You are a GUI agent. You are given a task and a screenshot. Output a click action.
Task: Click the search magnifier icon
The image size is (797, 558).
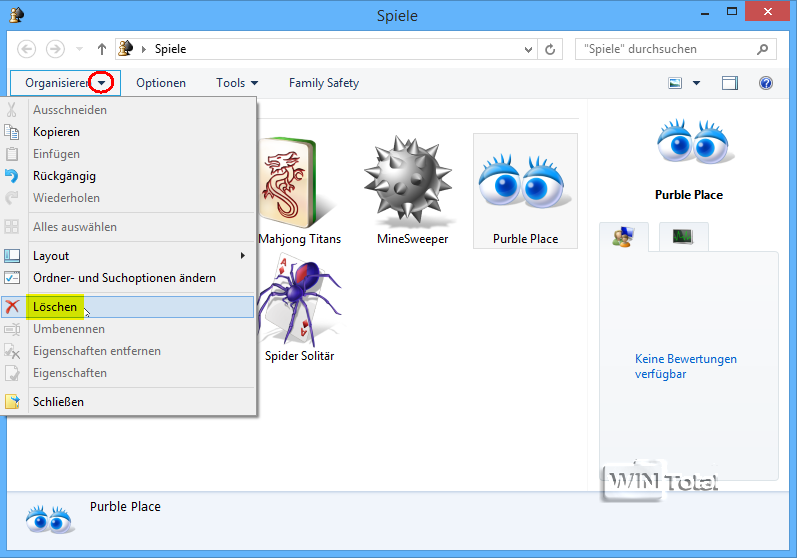(762, 49)
